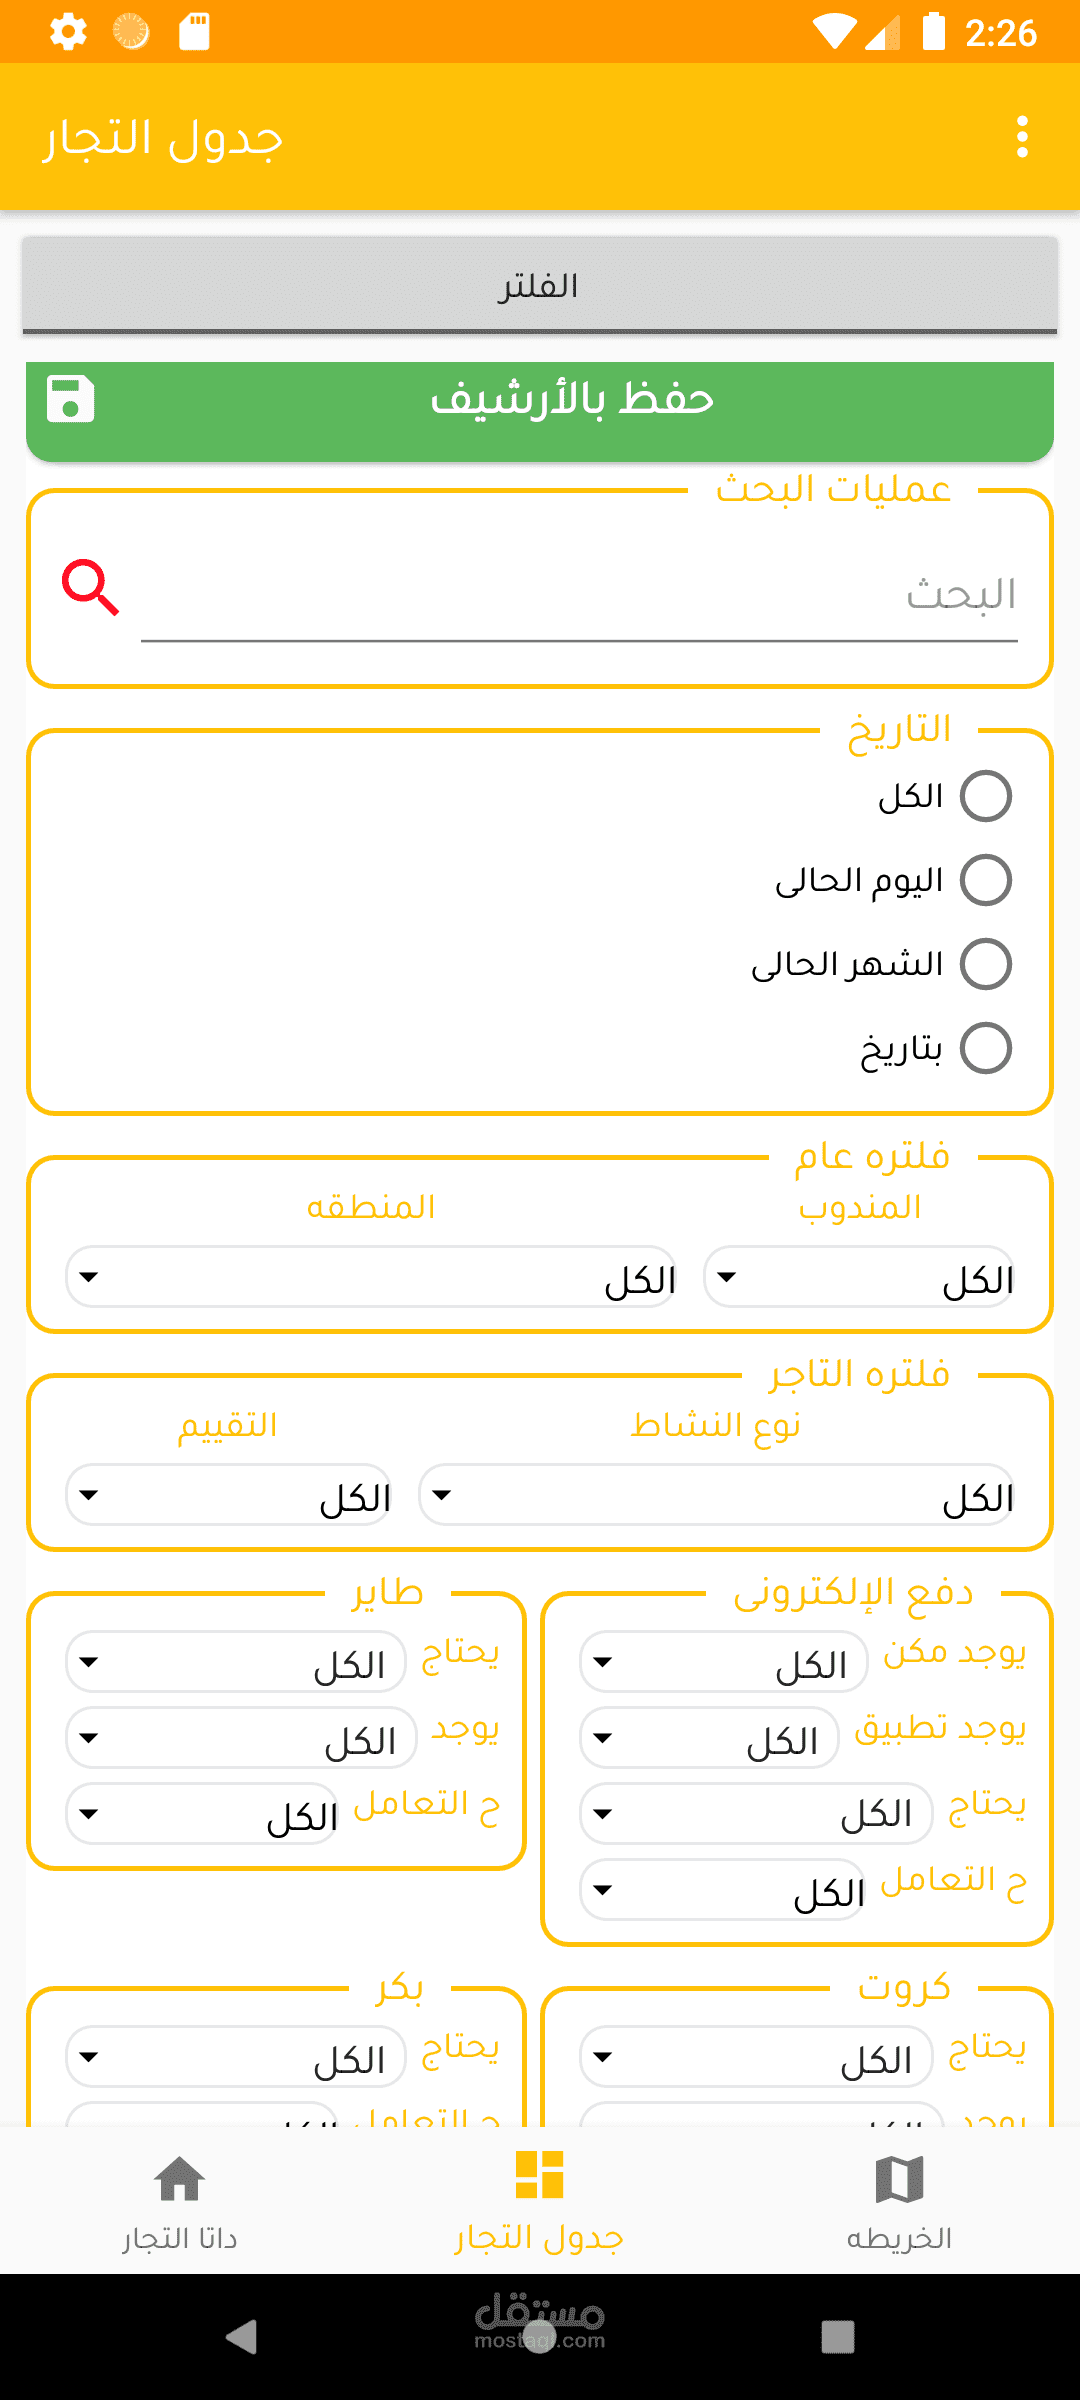This screenshot has width=1080, height=2400.
Task: Expand the التقييم dropdown
Action: pos(228,1496)
